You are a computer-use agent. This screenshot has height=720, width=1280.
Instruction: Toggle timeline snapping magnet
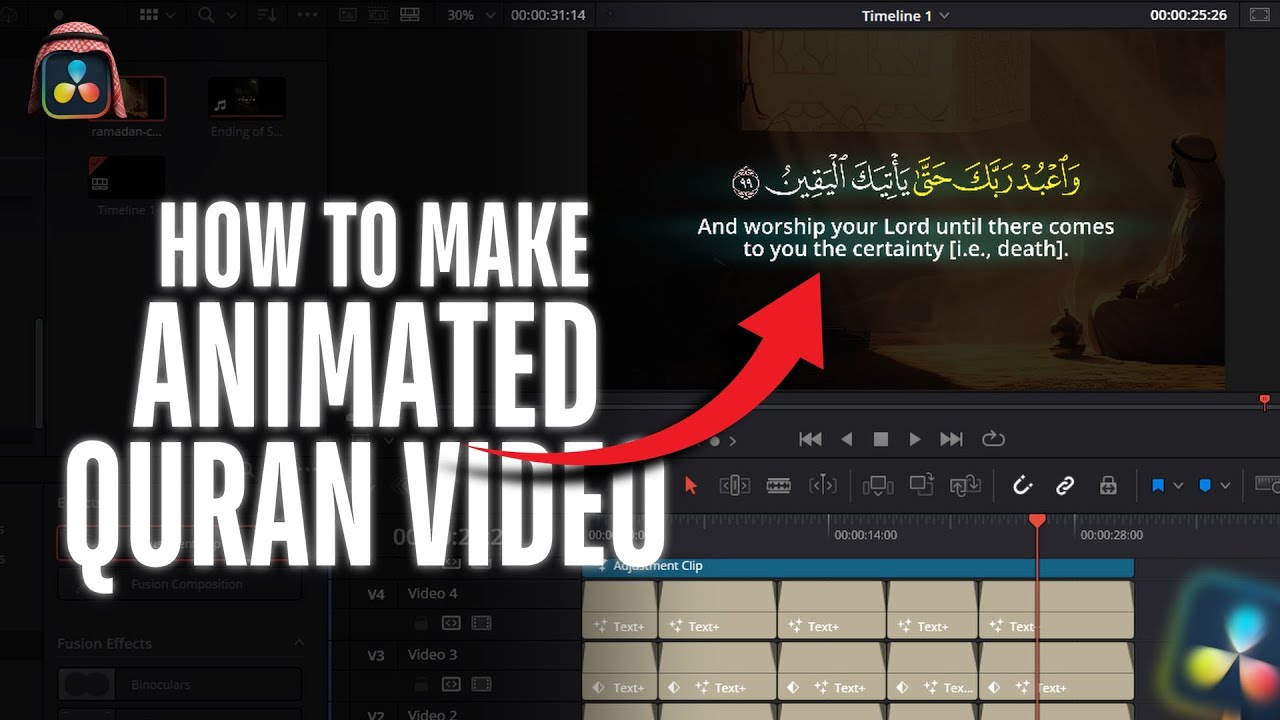pos(1022,486)
